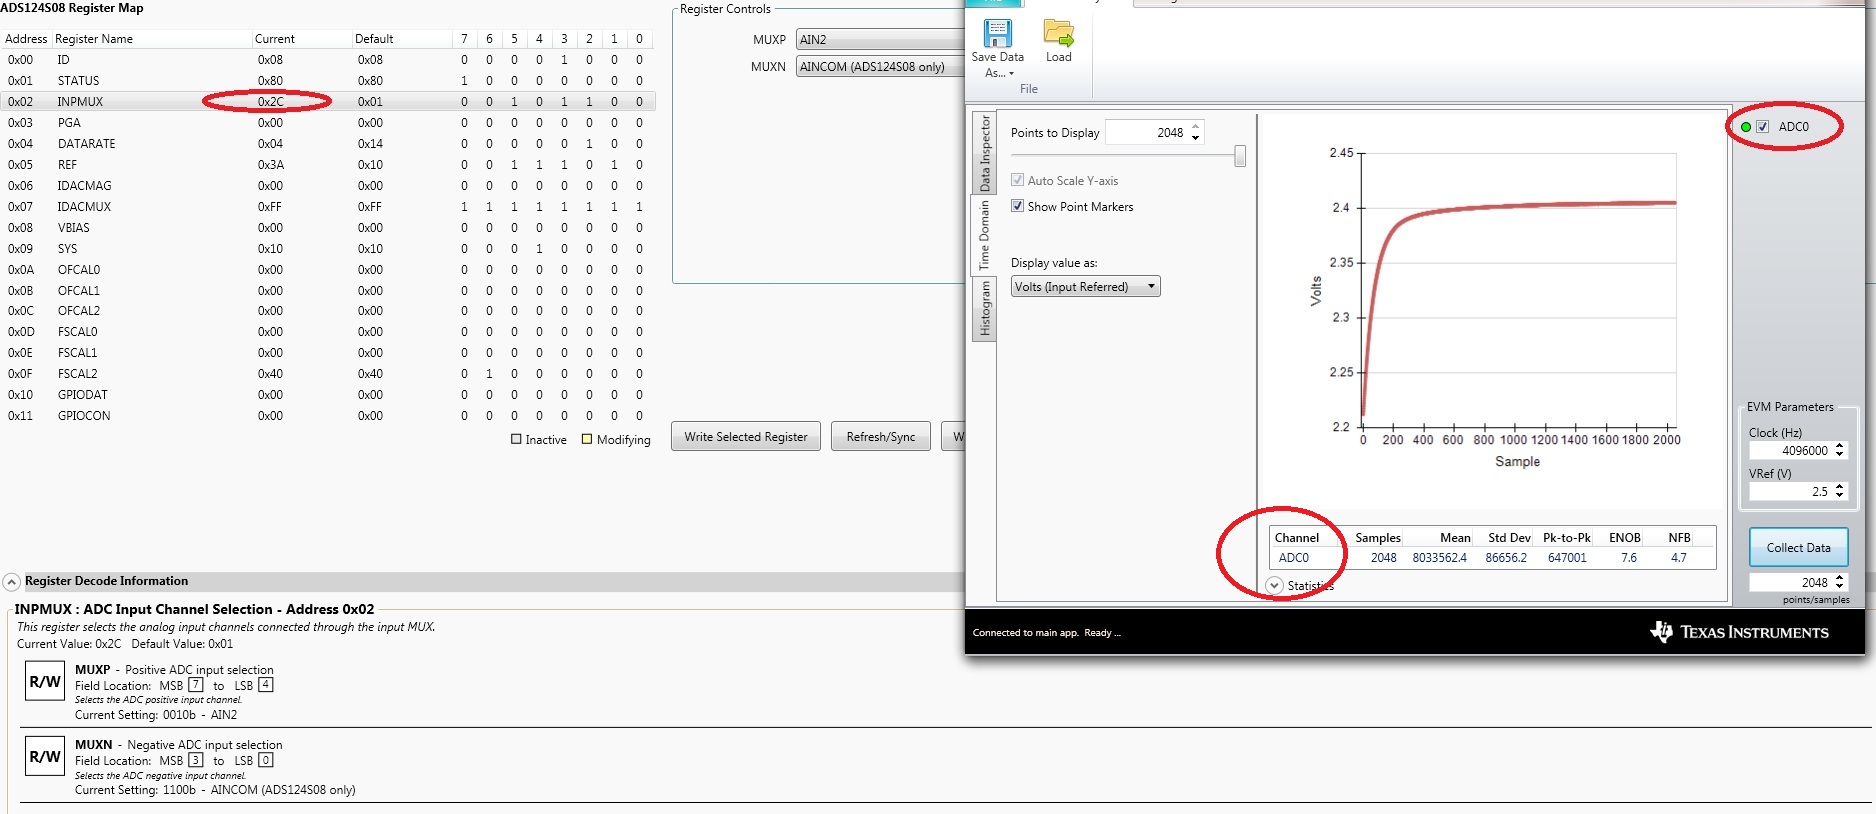Click the INPMUX current value 0x2C
The image size is (1876, 814).
271,102
